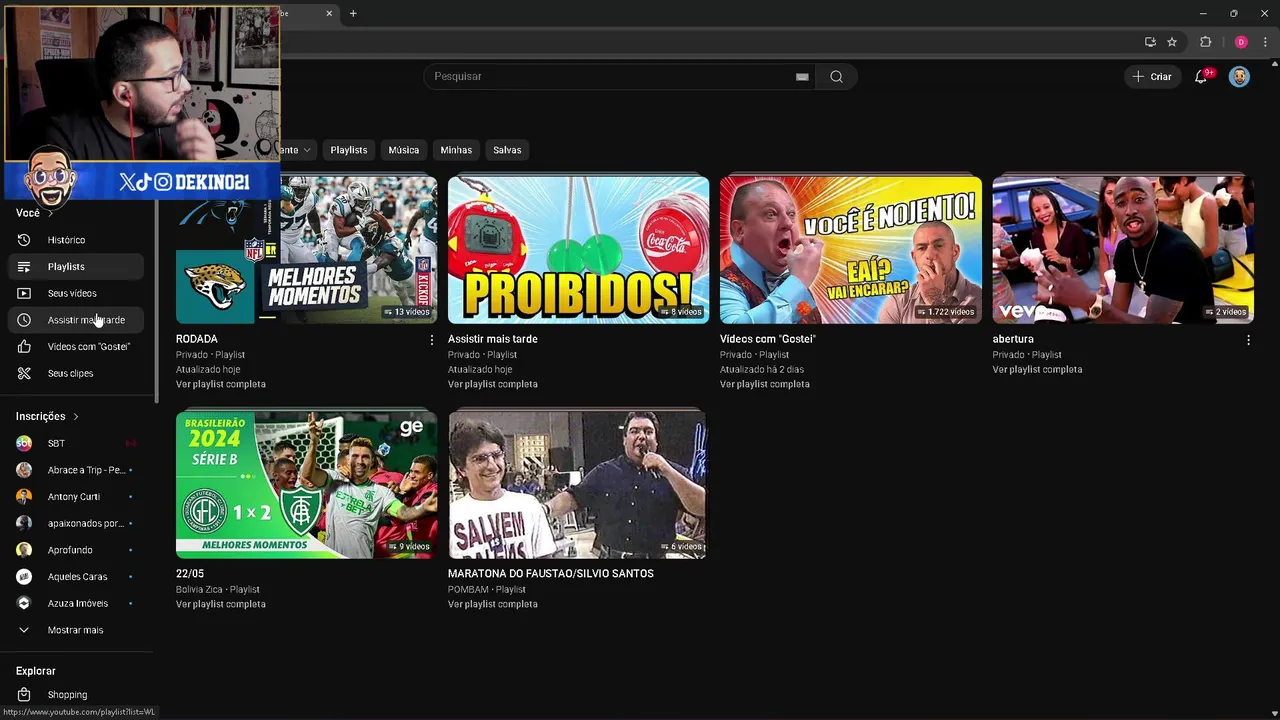The image size is (1280, 720).
Task: Select the Minhas filter chip
Action: [x=456, y=150]
